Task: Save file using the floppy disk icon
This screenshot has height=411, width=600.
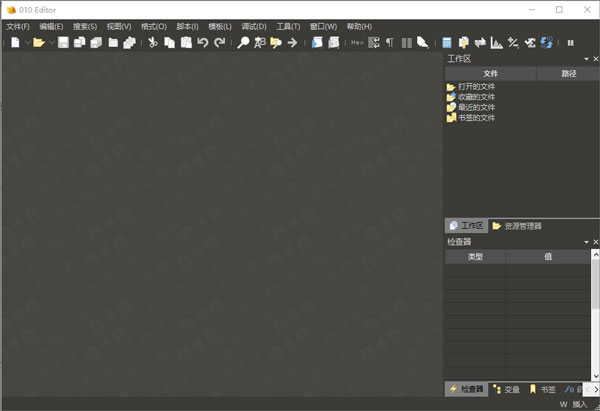Action: [x=63, y=42]
